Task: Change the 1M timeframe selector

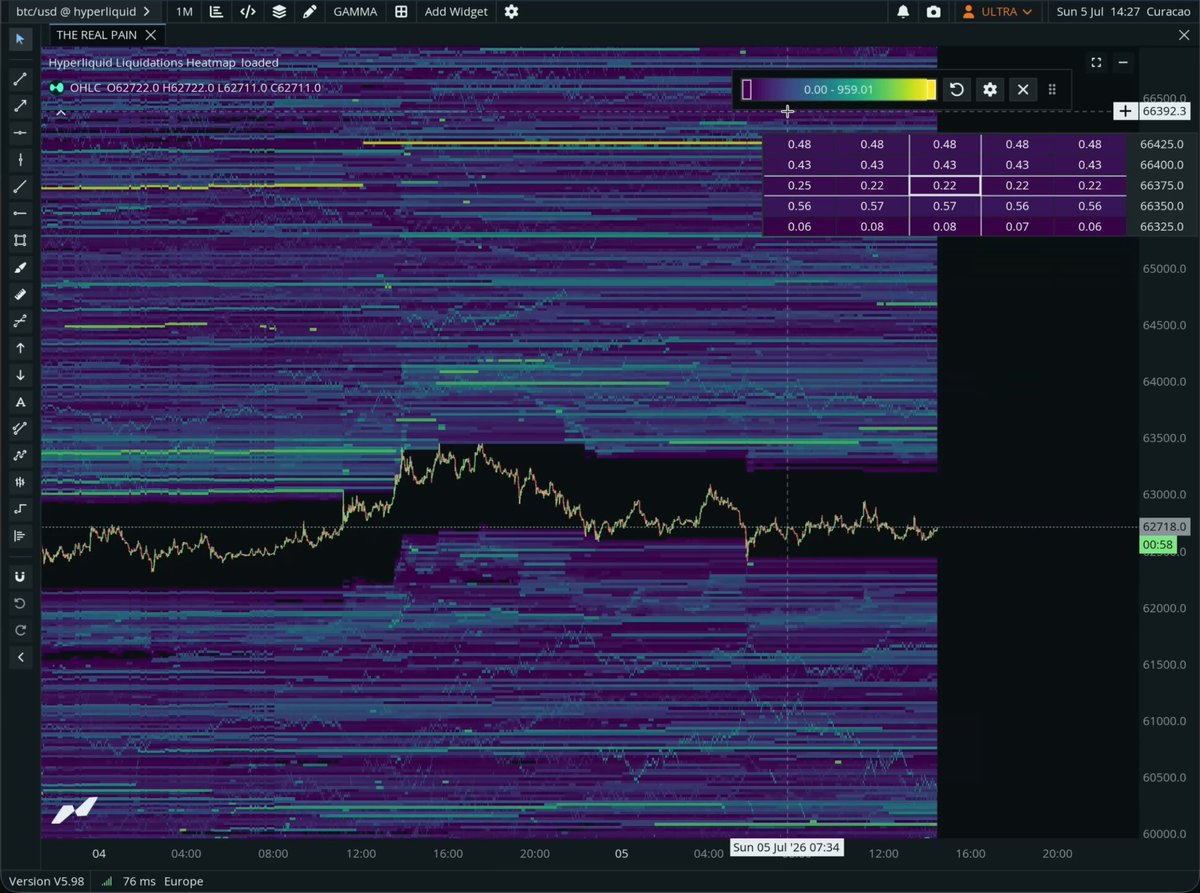Action: click(184, 12)
